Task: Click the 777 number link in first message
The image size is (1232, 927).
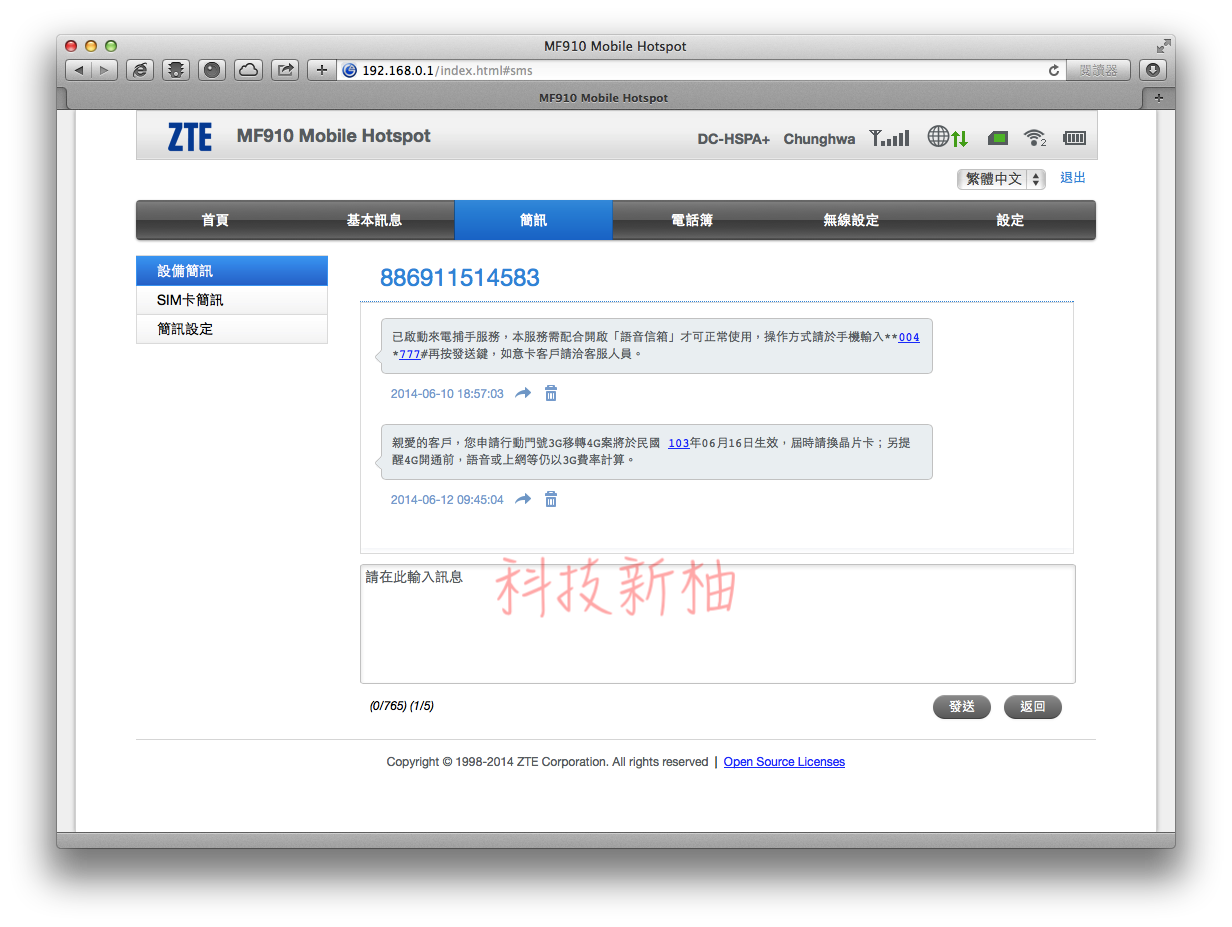Action: 410,354
